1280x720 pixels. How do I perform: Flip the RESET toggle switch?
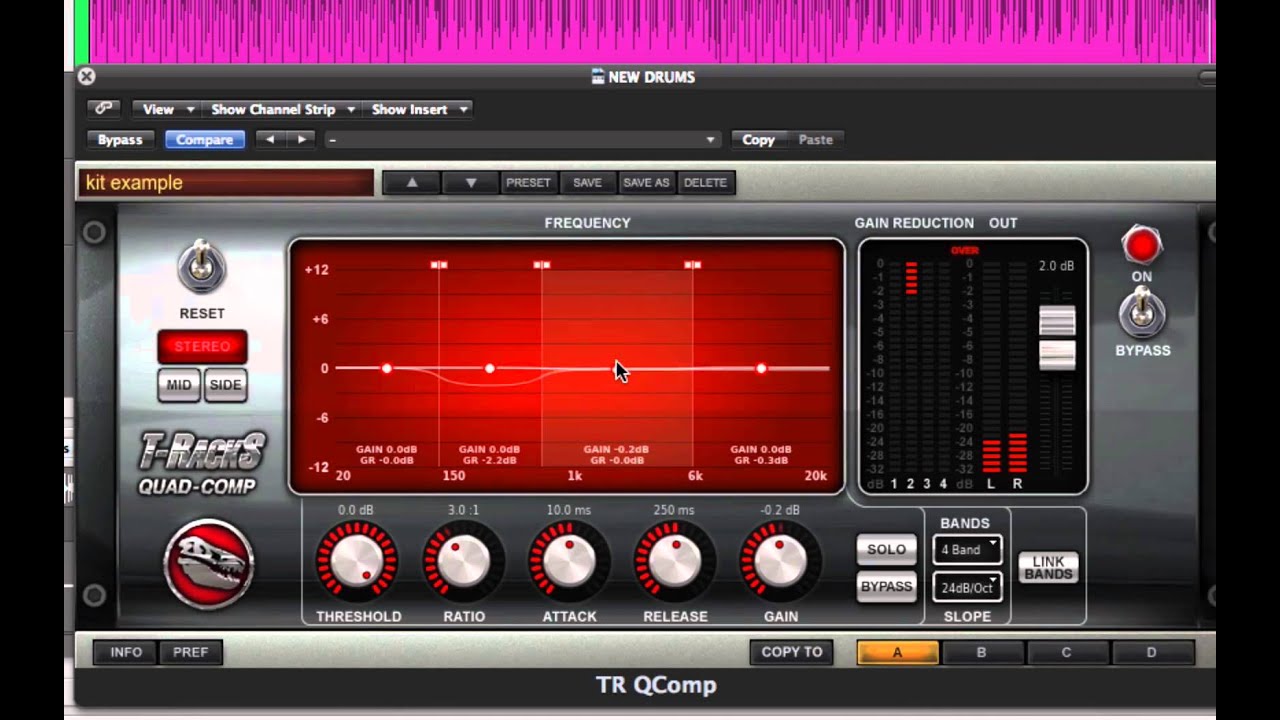point(201,268)
